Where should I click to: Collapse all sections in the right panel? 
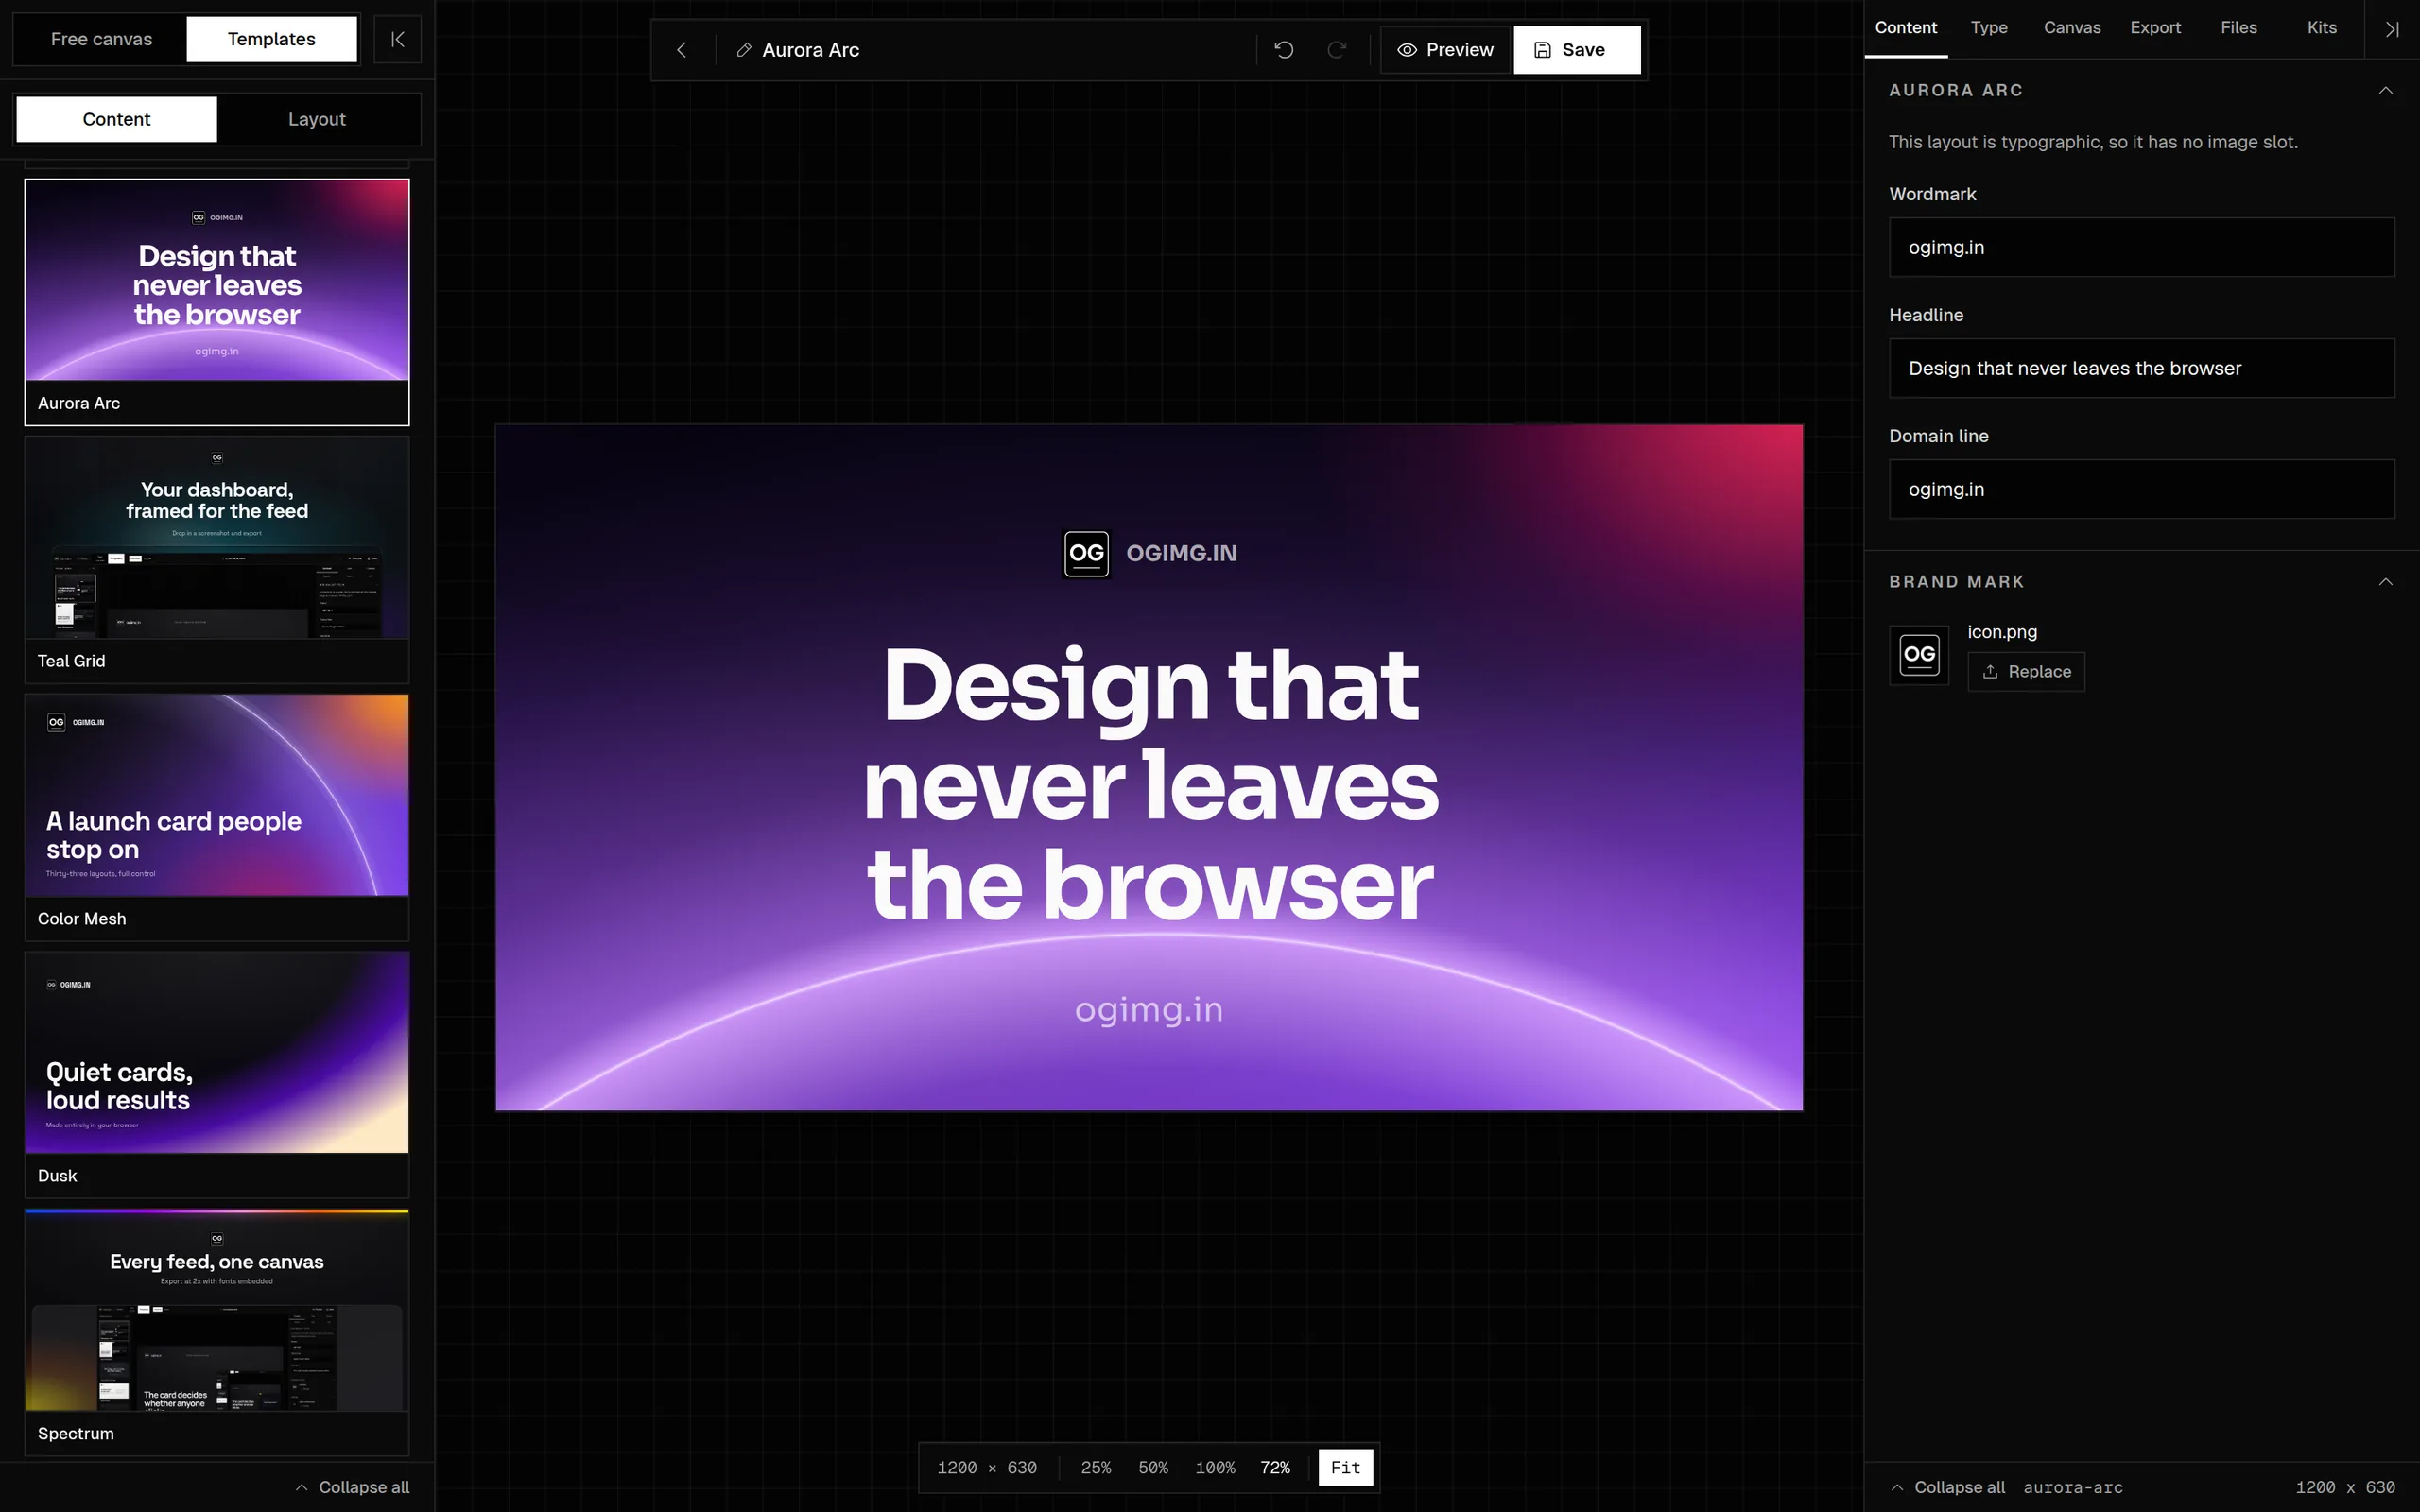pos(1949,1487)
